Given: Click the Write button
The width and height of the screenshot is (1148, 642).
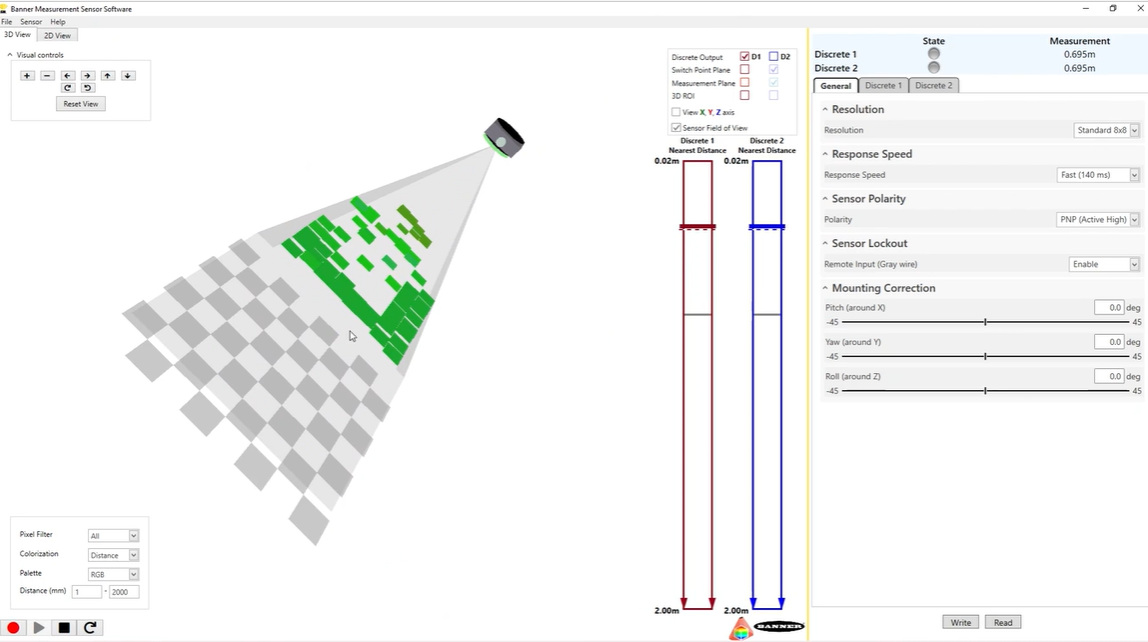Looking at the screenshot, I should tap(960, 621).
